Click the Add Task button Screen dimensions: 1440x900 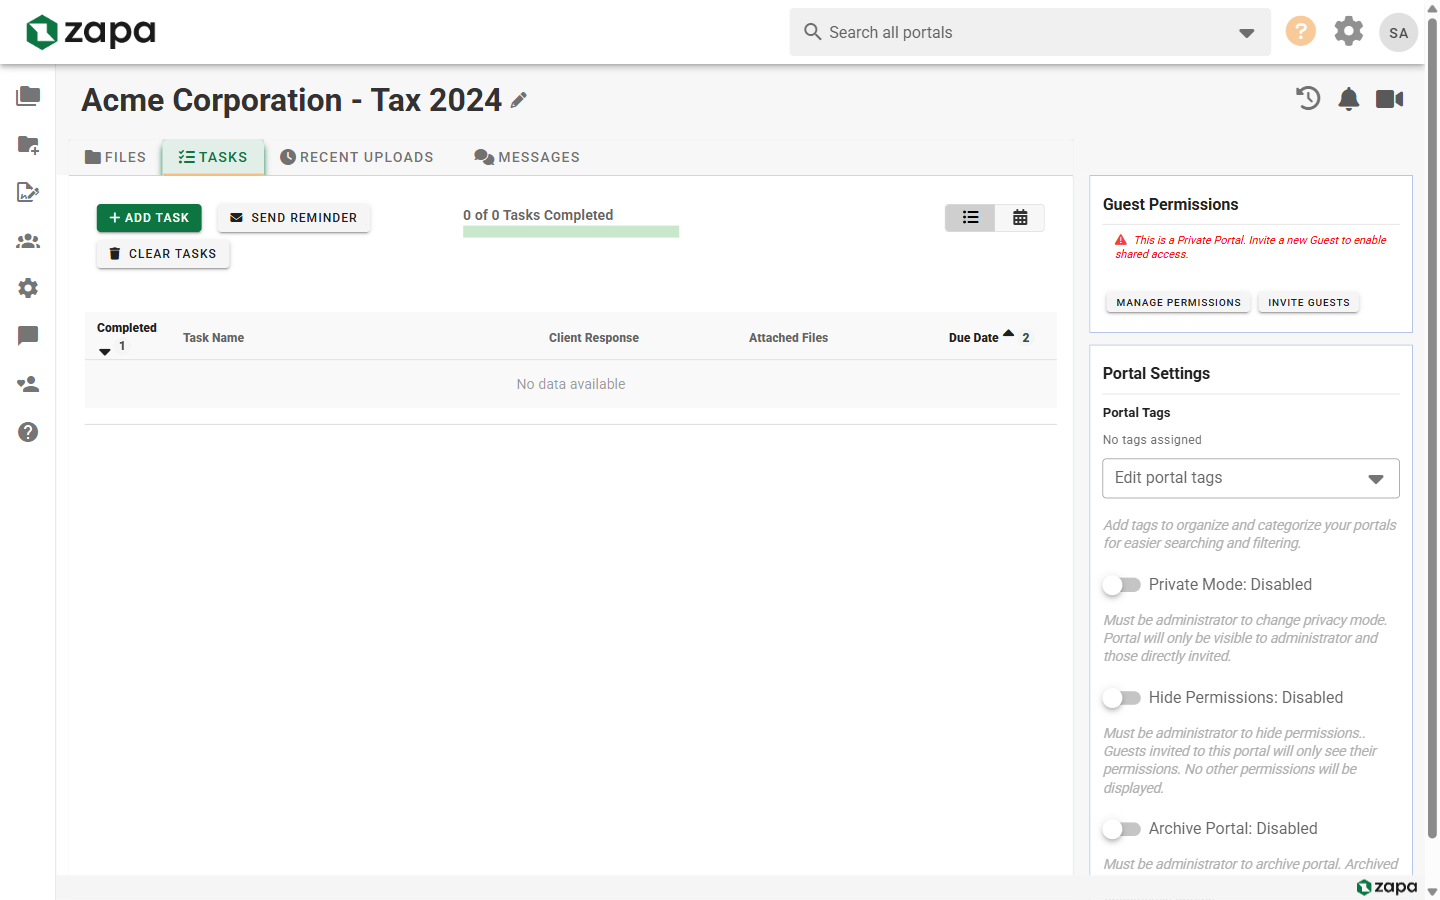[x=149, y=218]
